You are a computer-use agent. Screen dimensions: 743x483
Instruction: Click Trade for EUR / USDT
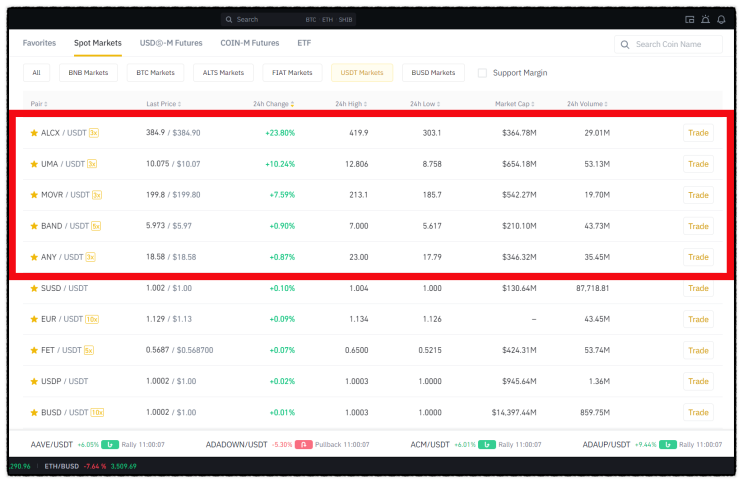[698, 319]
